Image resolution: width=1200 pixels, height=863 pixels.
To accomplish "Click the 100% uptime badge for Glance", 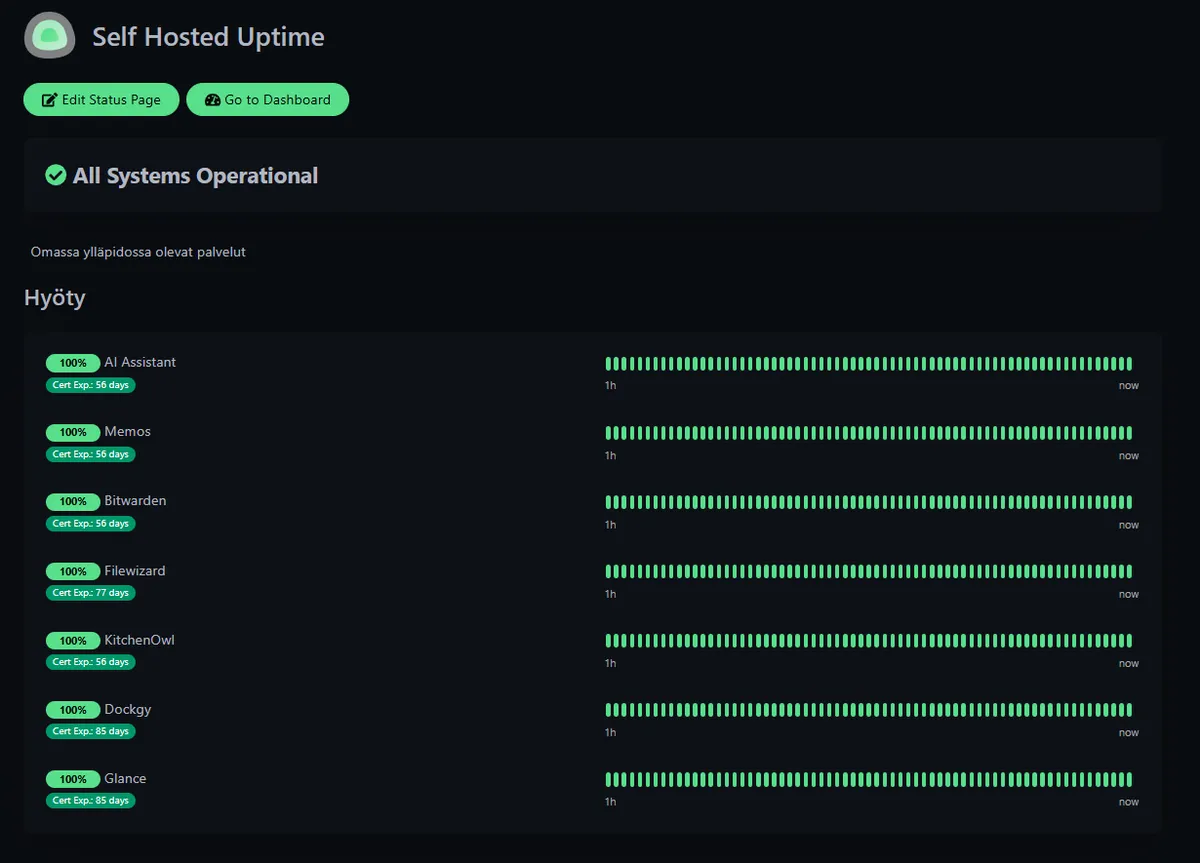I will click(73, 778).
